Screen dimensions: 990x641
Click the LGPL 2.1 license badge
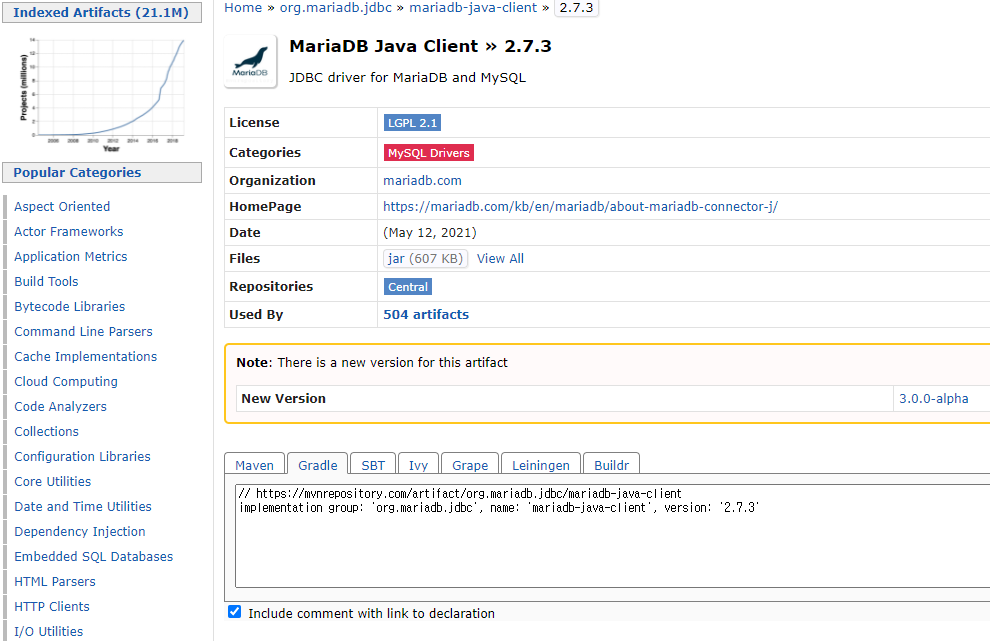tap(412, 123)
